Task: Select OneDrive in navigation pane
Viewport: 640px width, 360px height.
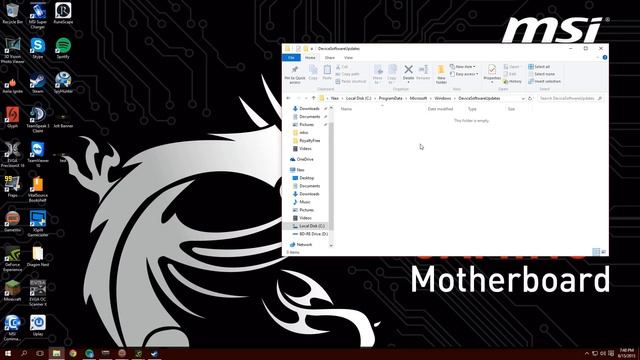Action: (302, 159)
